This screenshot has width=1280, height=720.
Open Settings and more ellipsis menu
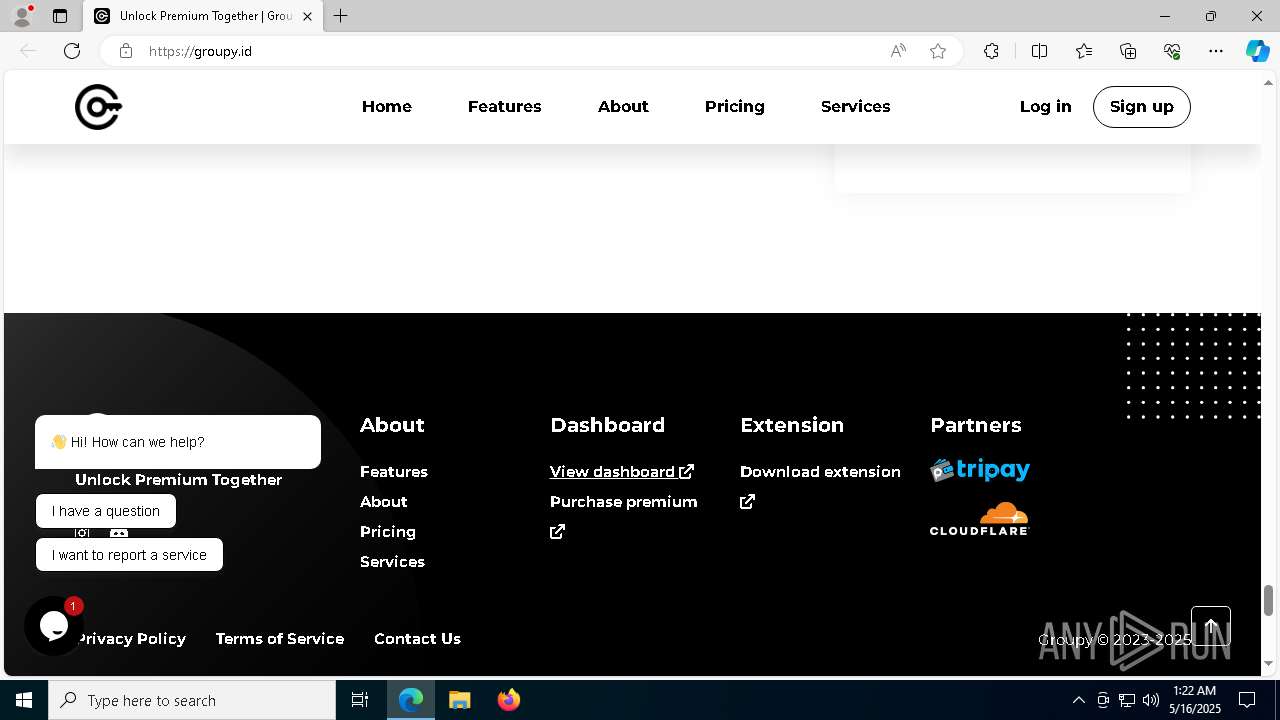[1216, 51]
